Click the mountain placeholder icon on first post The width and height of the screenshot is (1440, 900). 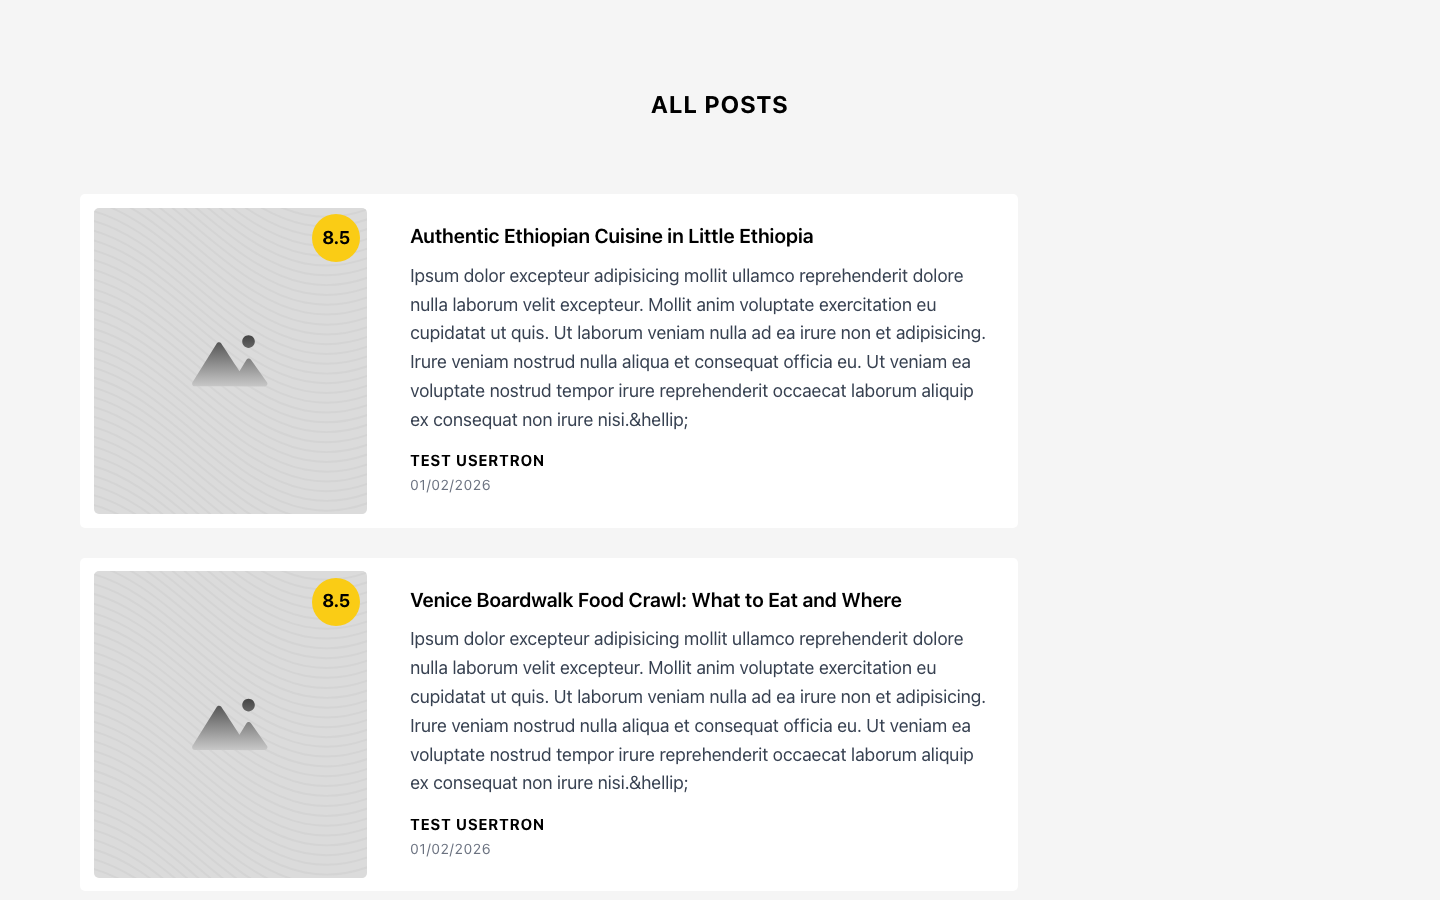point(230,360)
